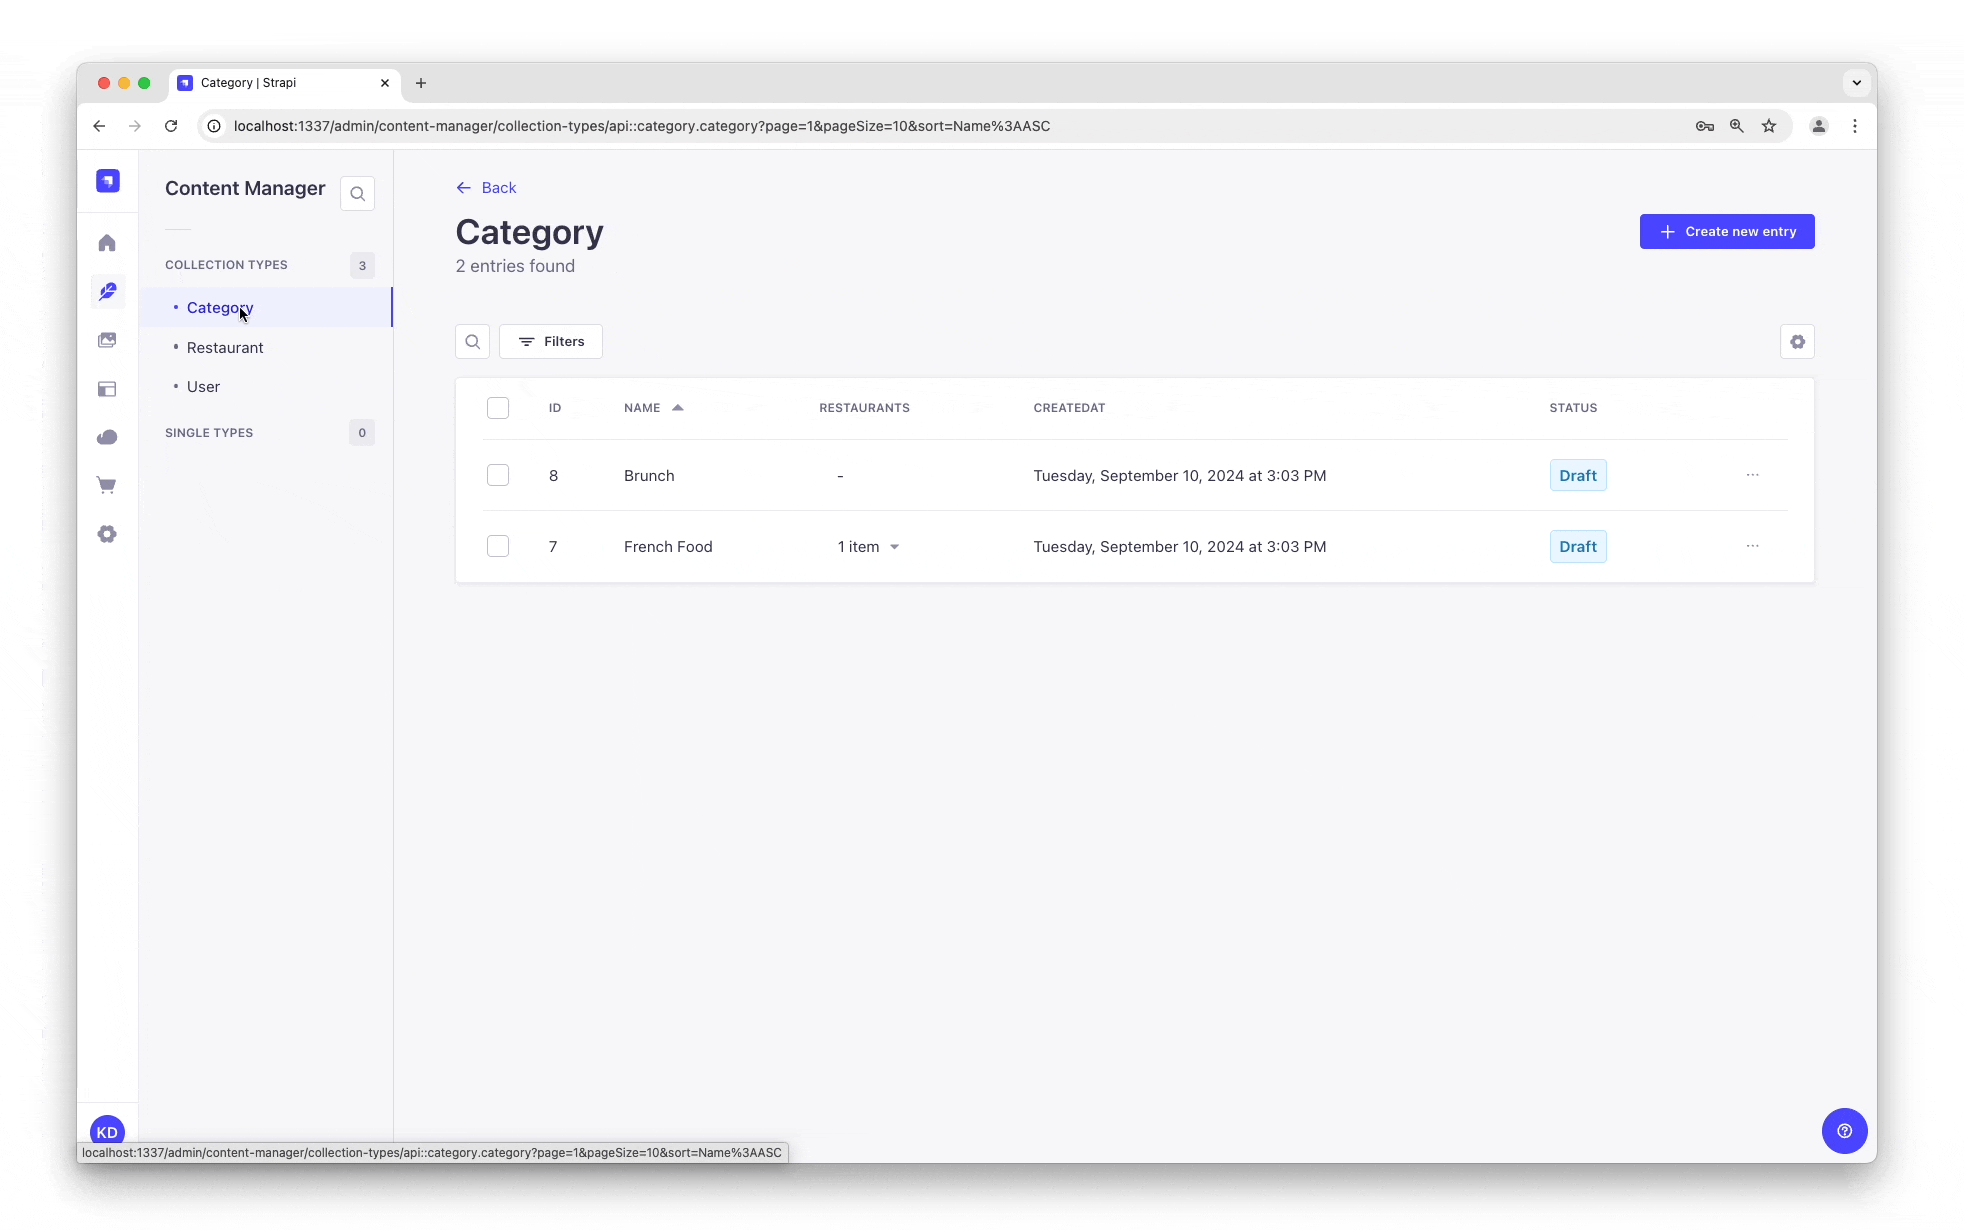Expand the French Food restaurants dropdown

(896, 547)
